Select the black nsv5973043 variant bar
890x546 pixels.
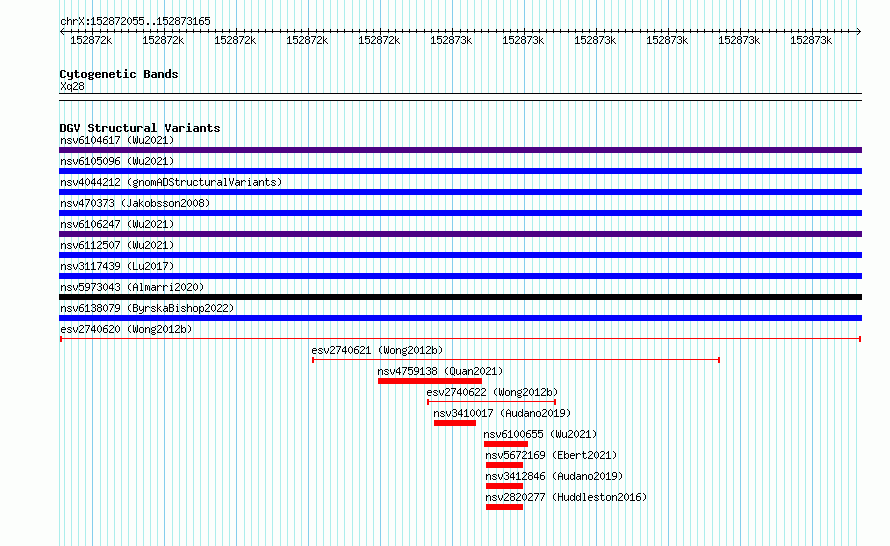[460, 297]
